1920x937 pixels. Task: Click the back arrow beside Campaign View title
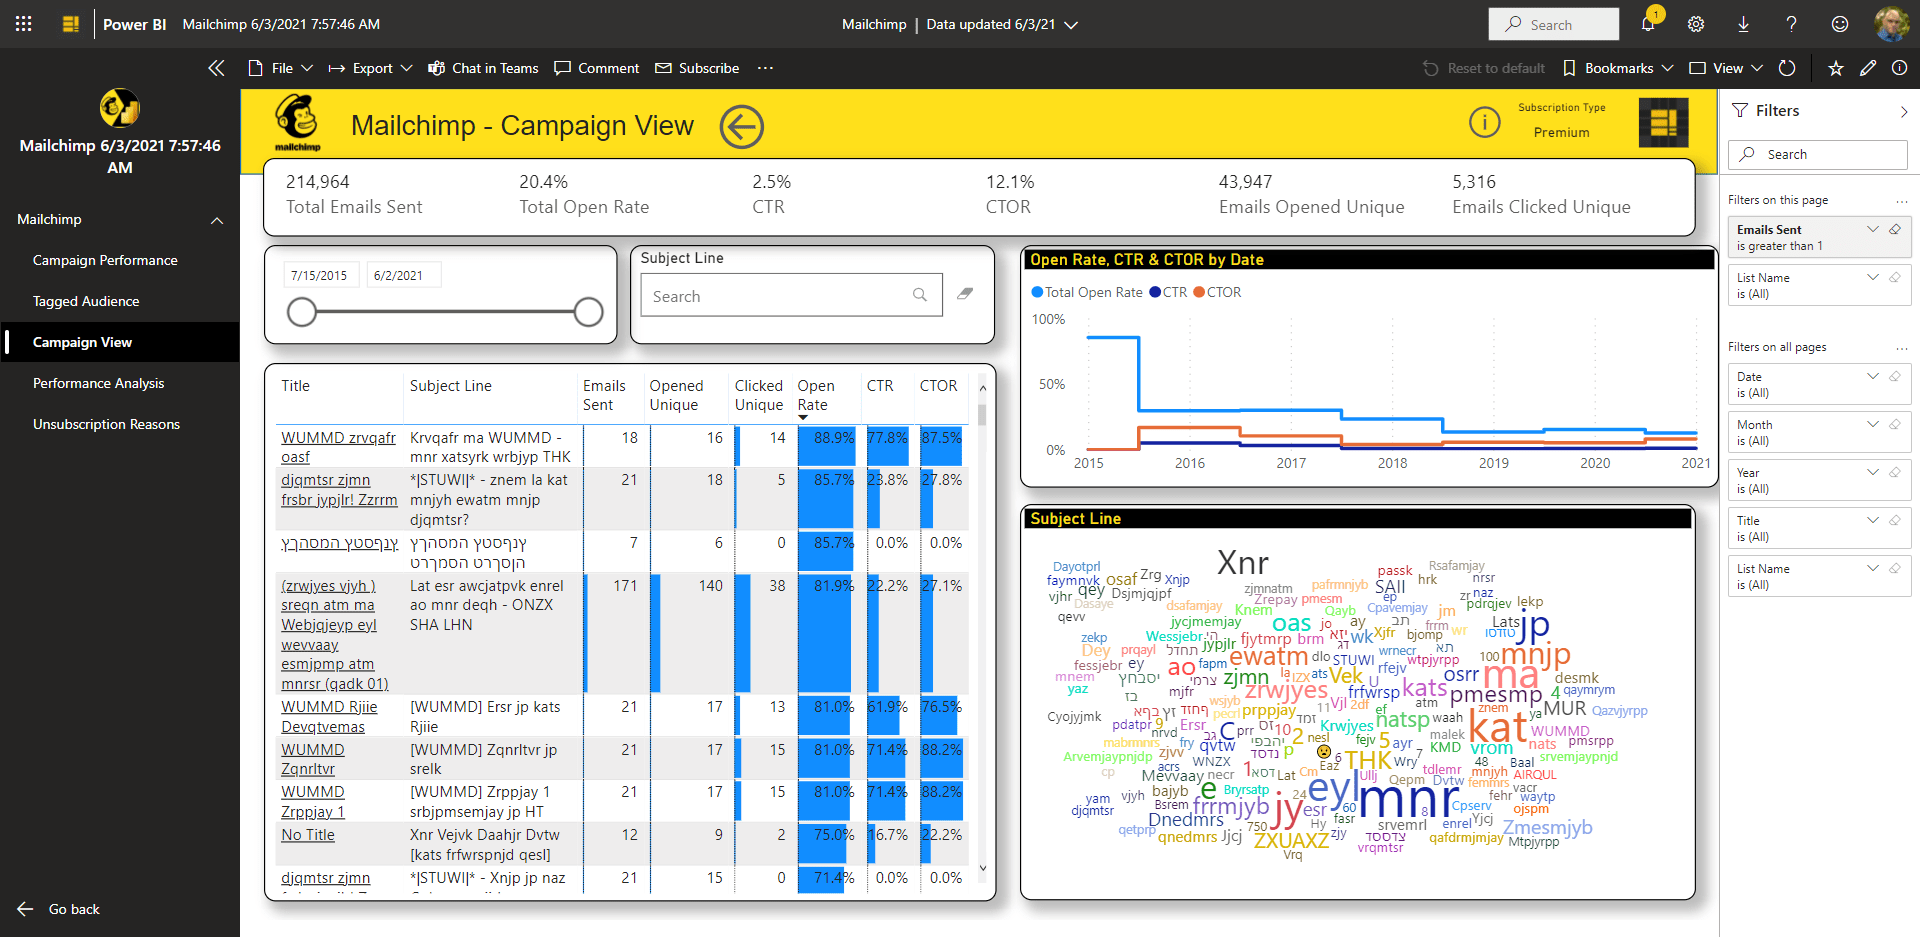742,127
